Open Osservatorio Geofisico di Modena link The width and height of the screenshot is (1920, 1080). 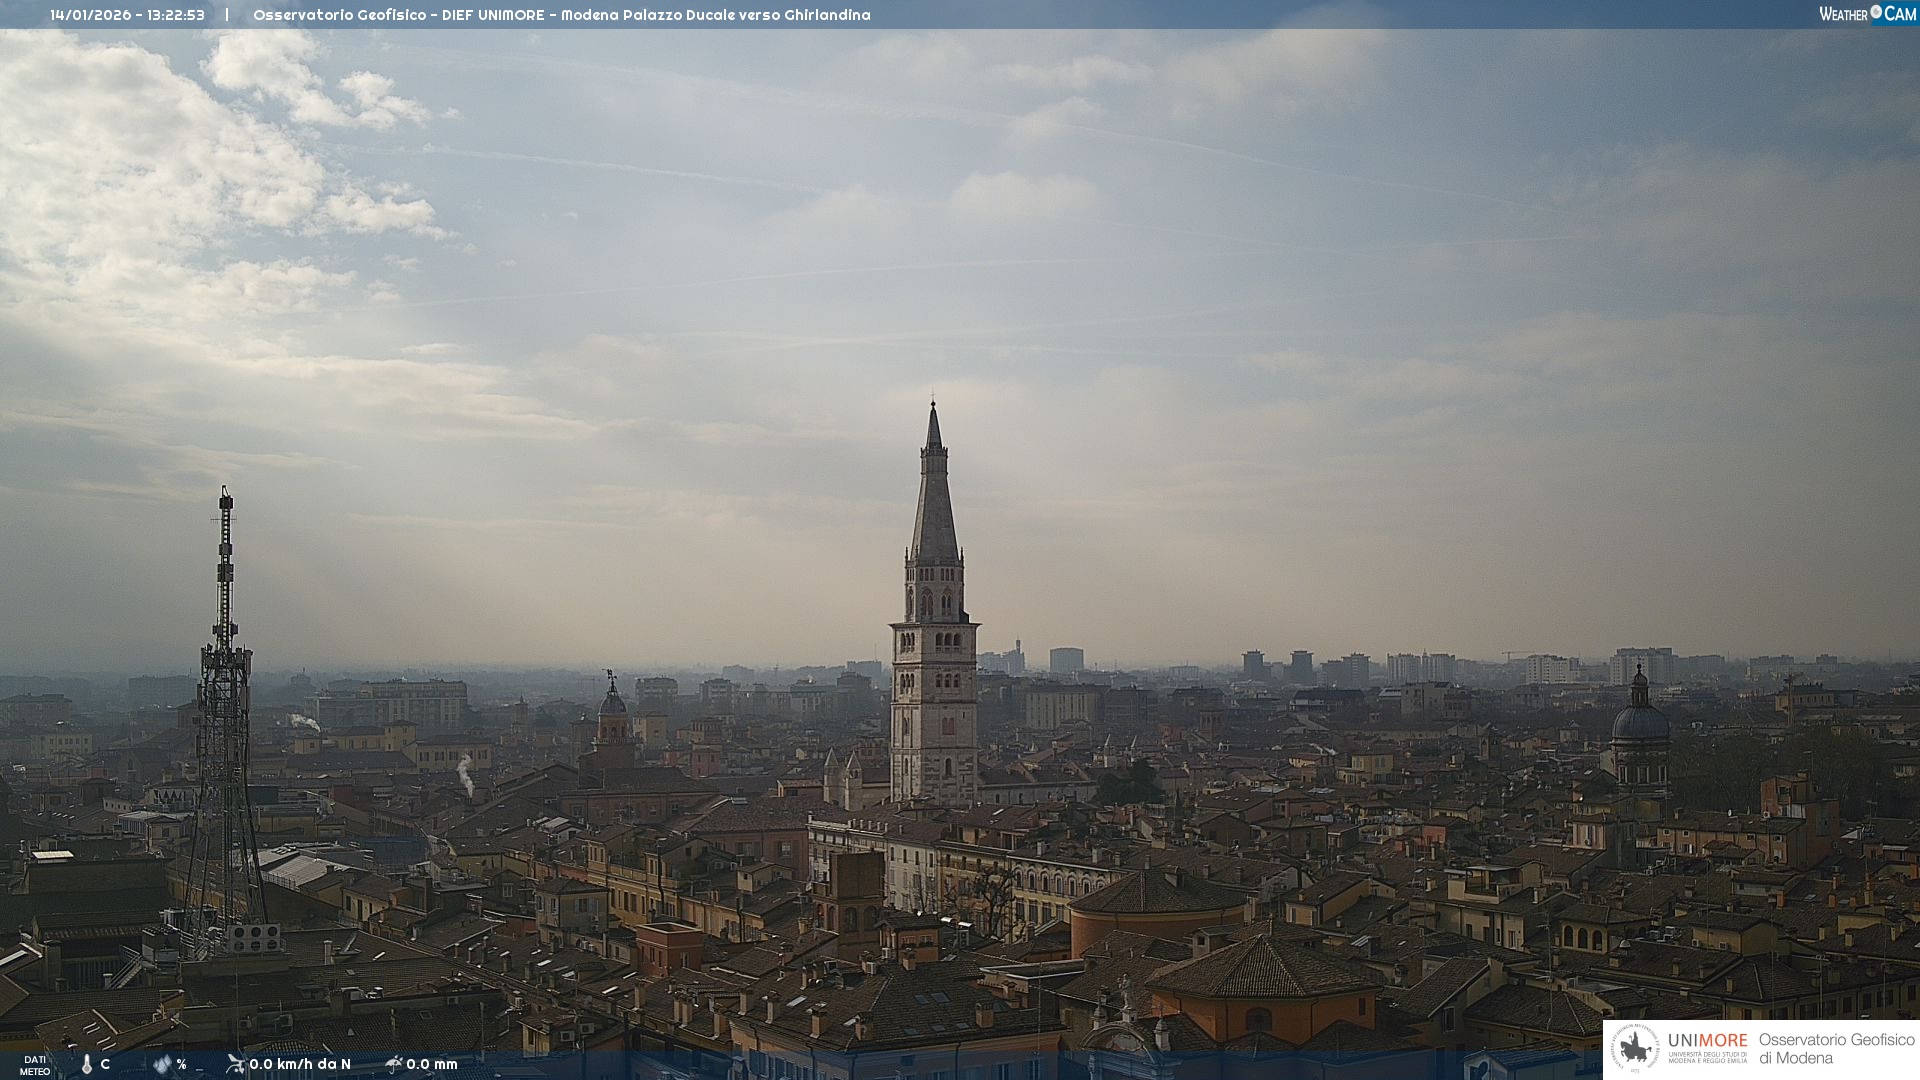pos(1835,1049)
